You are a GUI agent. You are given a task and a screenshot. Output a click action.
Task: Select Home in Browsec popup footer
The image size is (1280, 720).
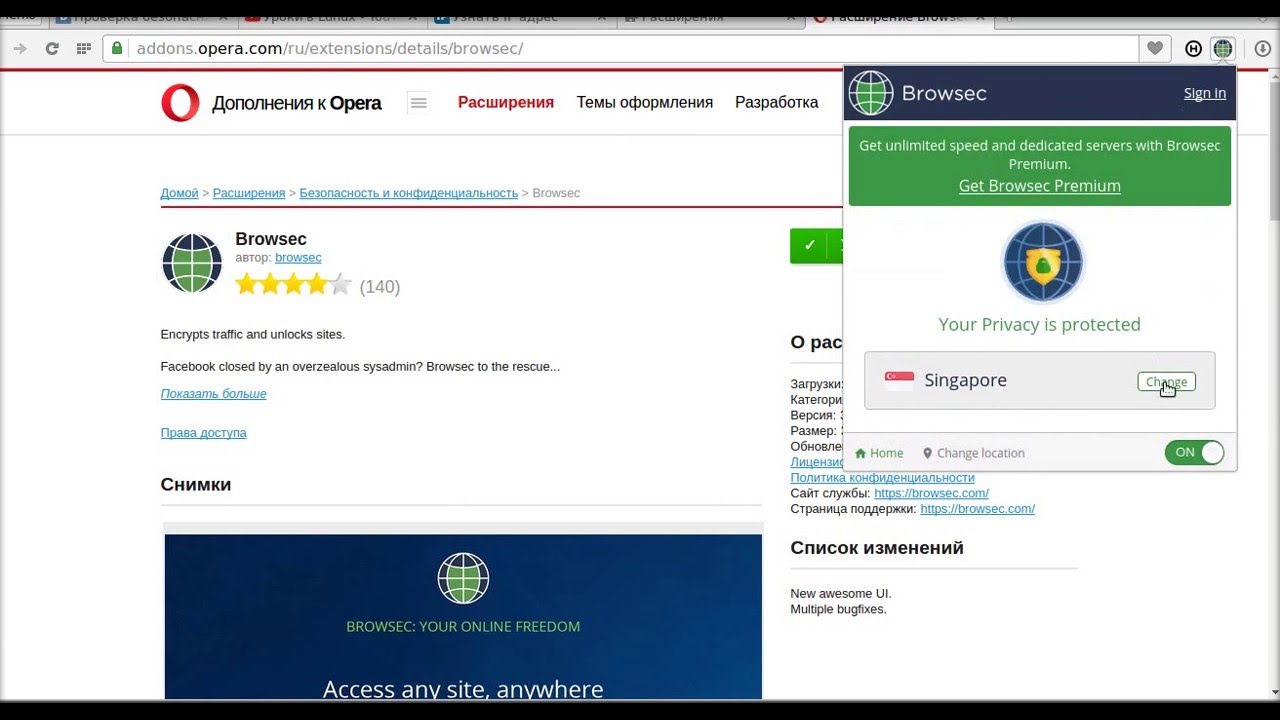pos(879,453)
